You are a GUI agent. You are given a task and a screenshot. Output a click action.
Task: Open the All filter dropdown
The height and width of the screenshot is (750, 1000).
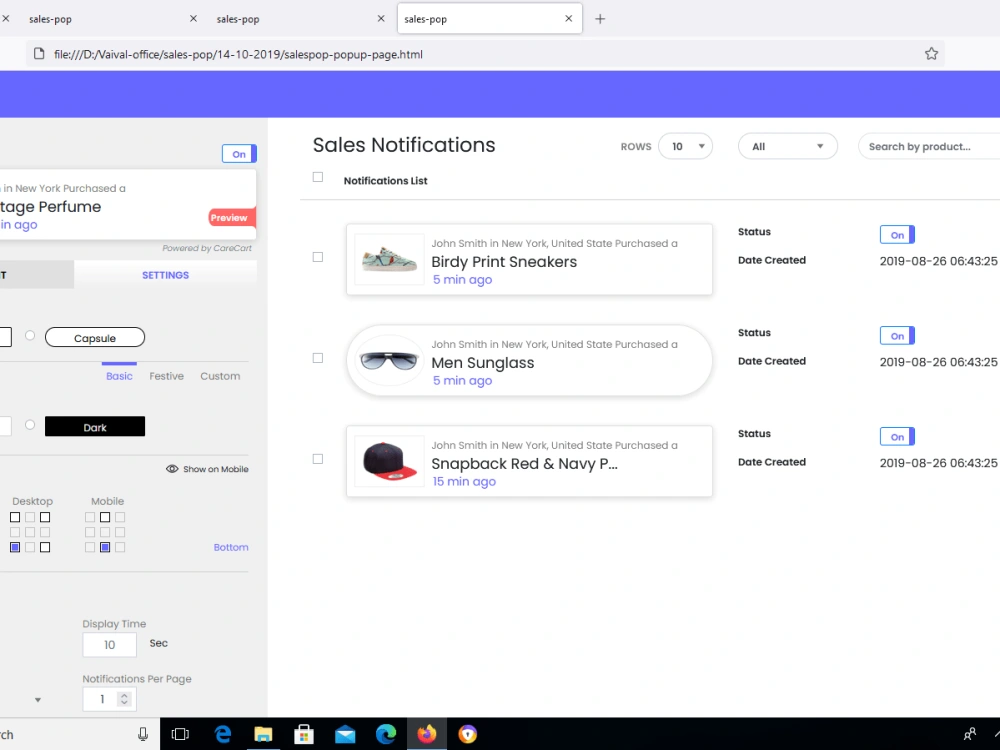coord(788,146)
